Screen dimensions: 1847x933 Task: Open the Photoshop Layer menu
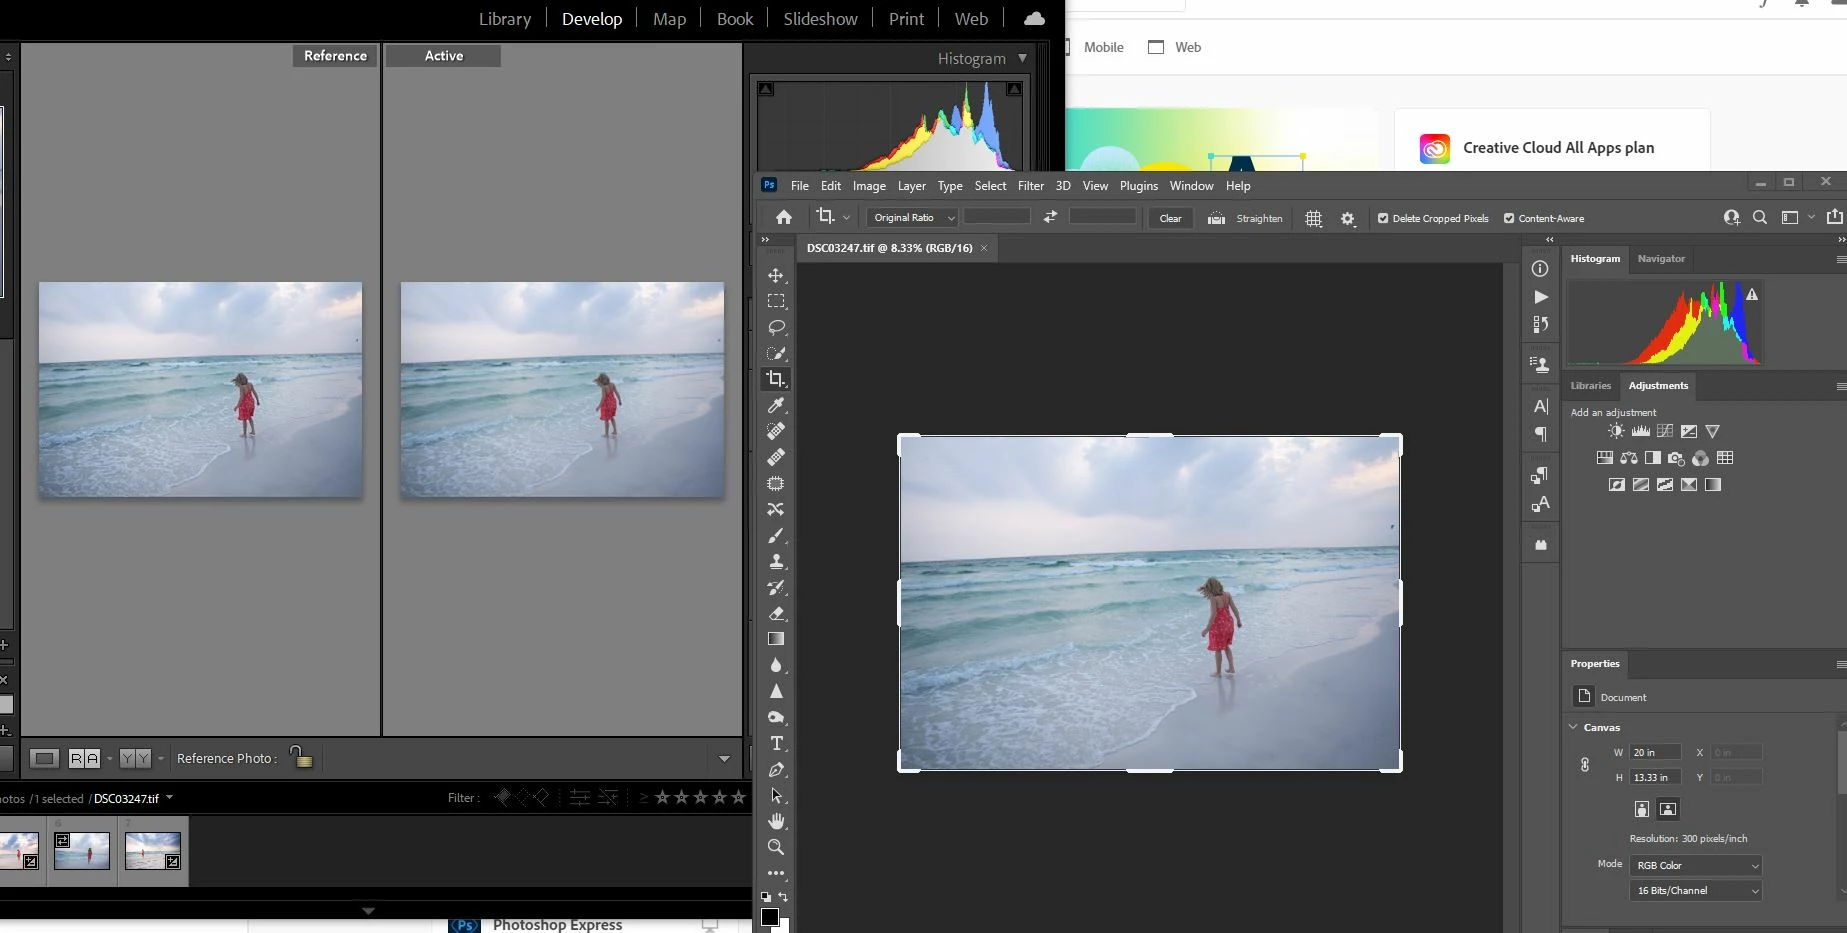pos(912,186)
